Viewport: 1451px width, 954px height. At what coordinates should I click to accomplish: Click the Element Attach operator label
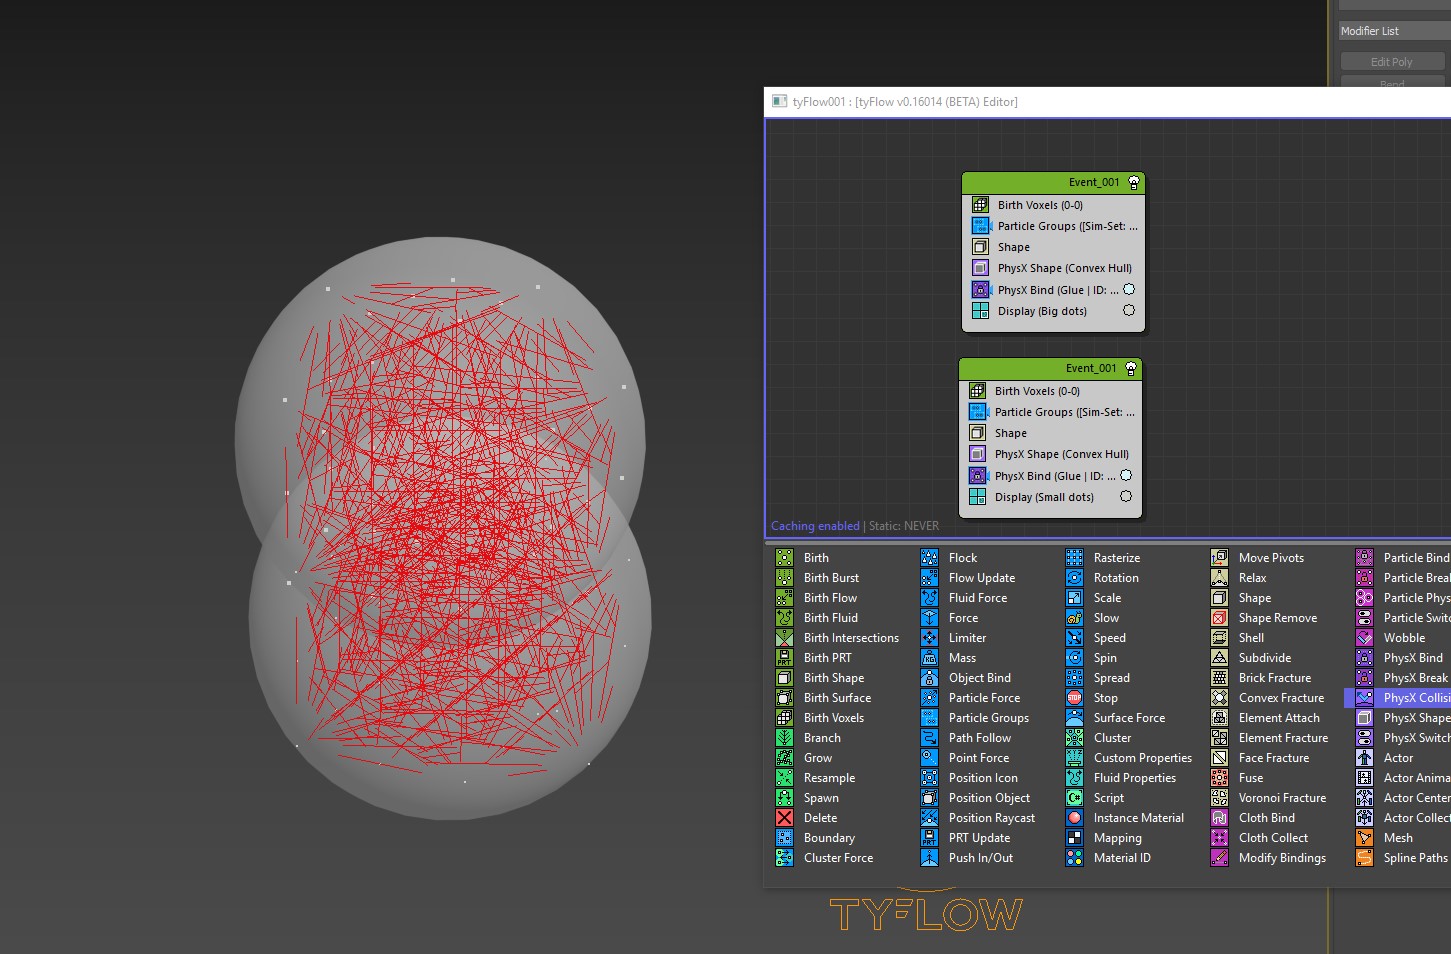tap(1279, 718)
